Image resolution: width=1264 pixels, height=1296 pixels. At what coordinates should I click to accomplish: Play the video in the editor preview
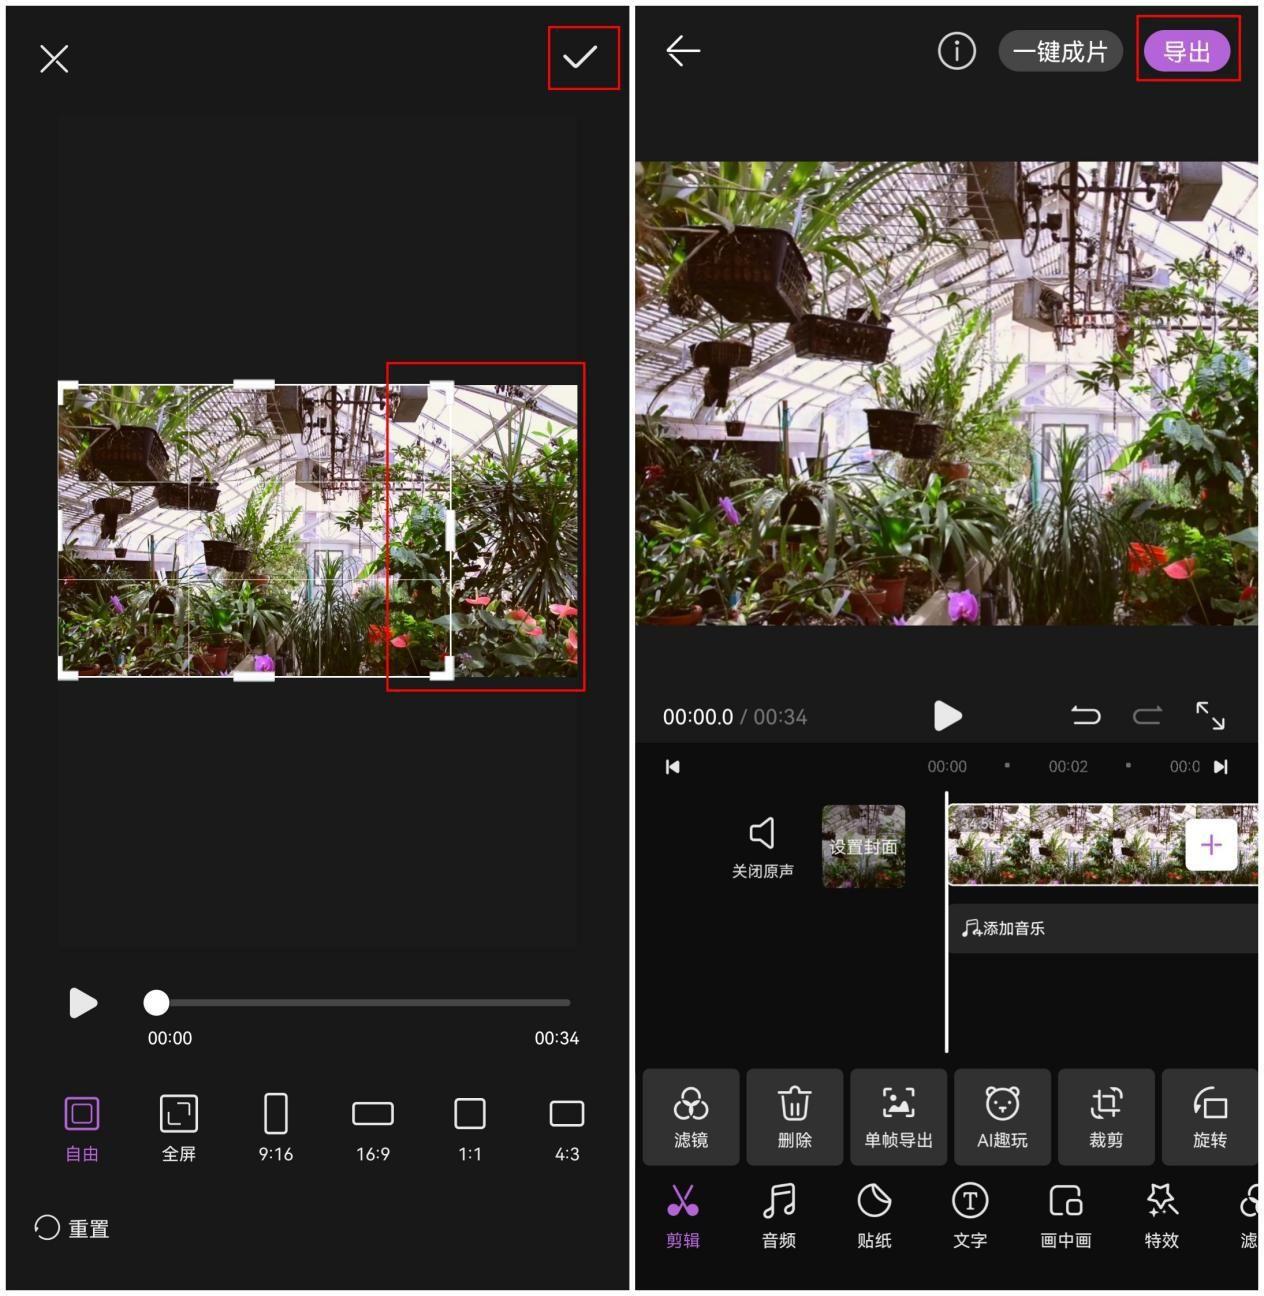pos(947,716)
